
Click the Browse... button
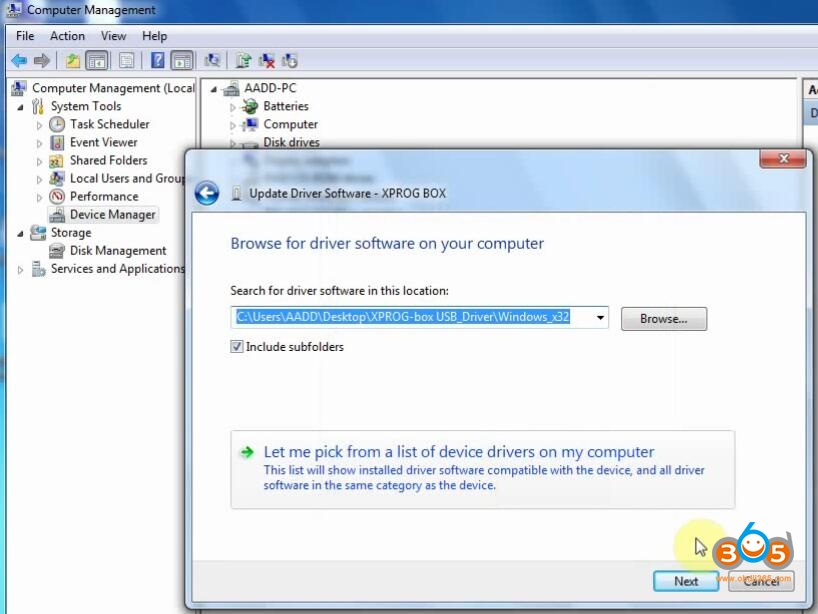pyautogui.click(x=664, y=319)
